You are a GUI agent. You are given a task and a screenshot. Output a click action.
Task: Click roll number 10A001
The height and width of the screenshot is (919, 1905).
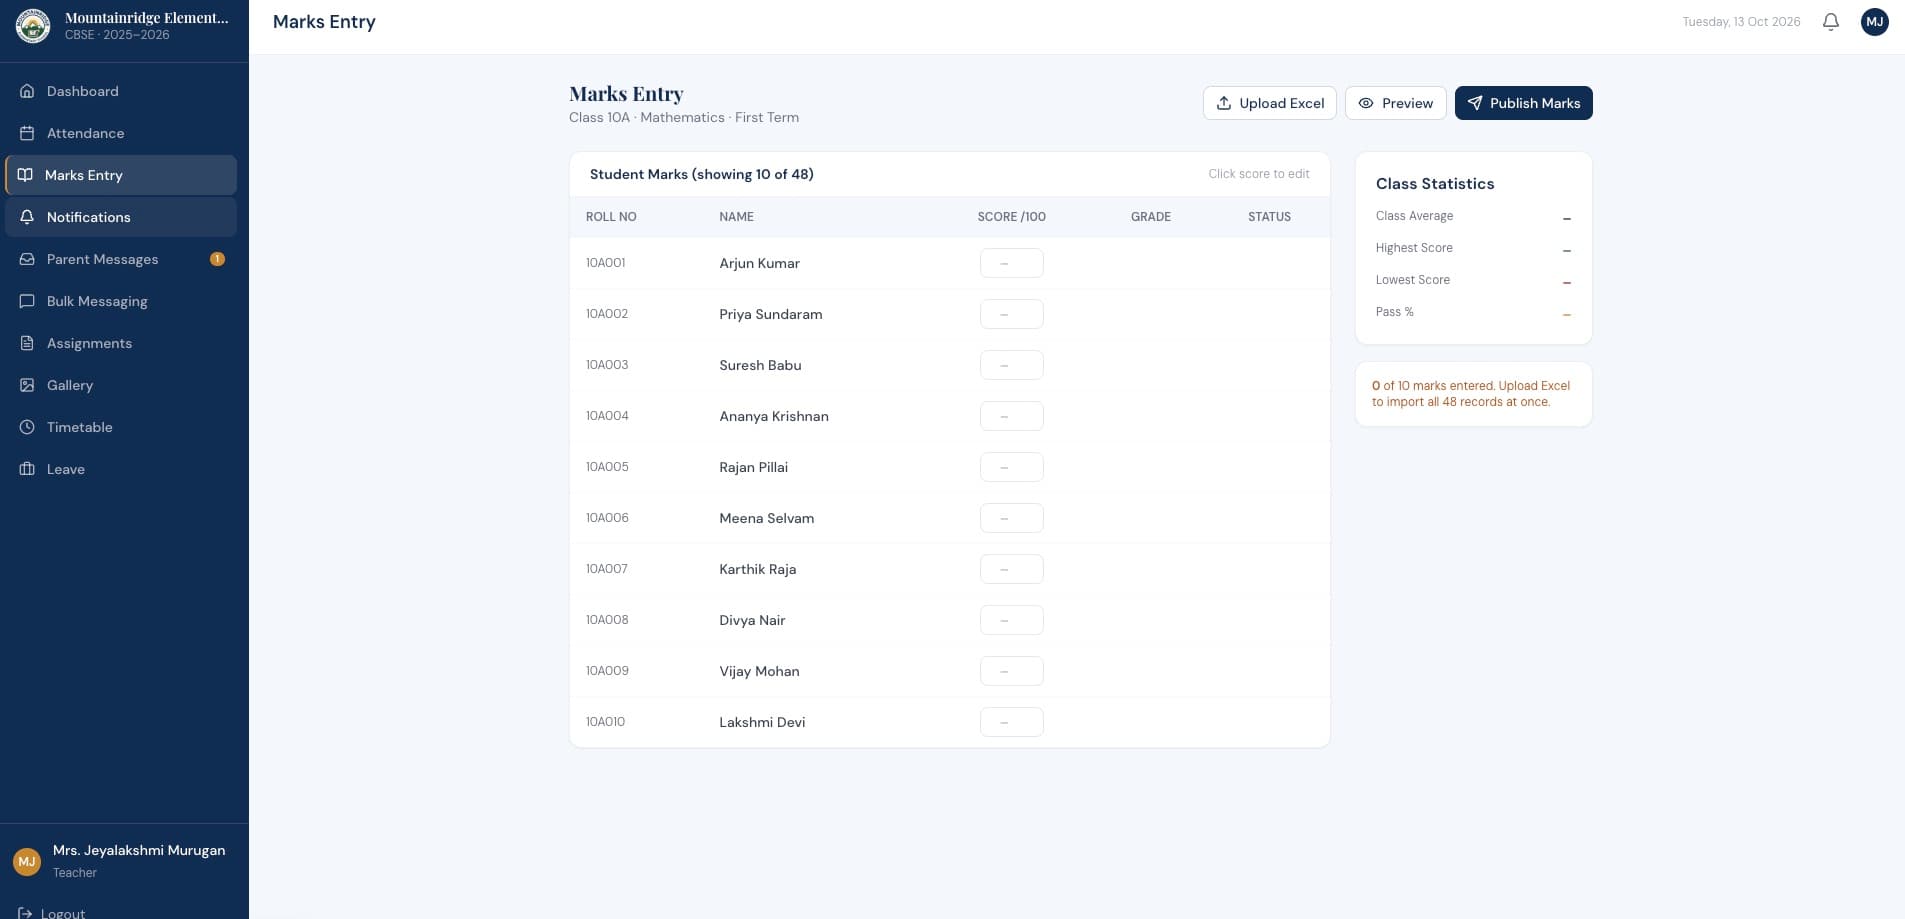point(606,263)
